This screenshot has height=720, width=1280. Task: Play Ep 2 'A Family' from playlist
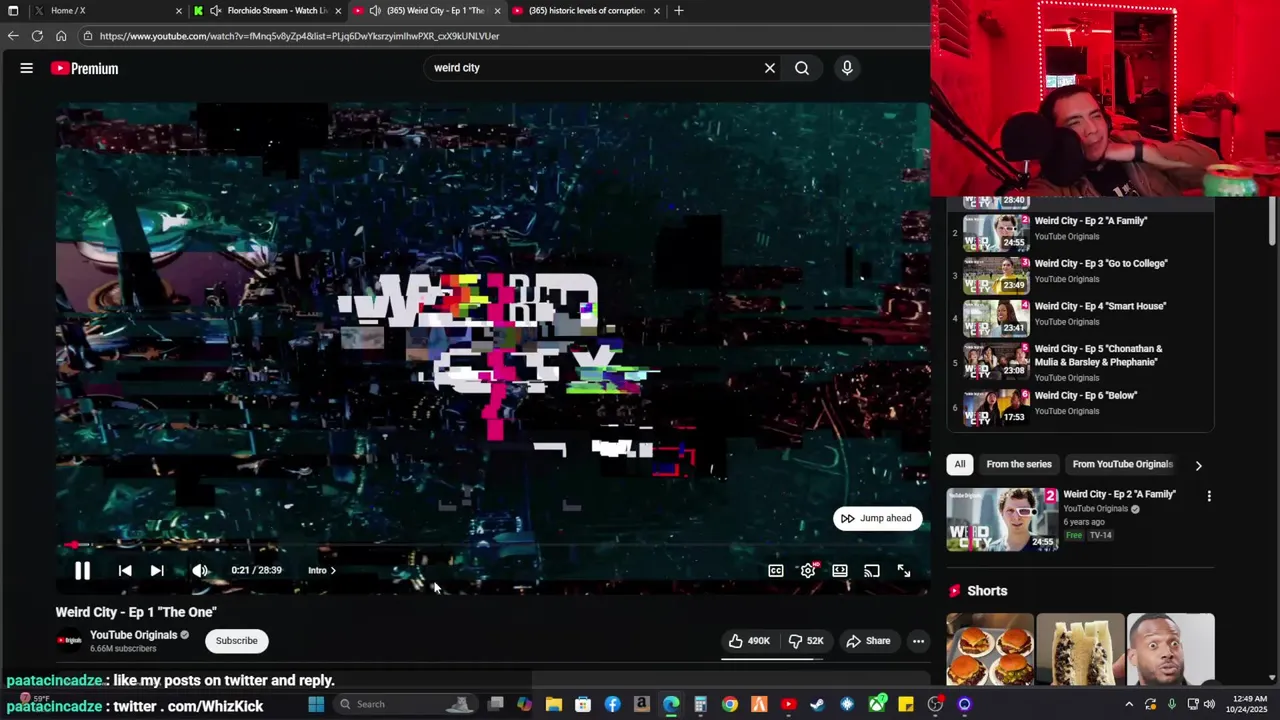(1080, 231)
